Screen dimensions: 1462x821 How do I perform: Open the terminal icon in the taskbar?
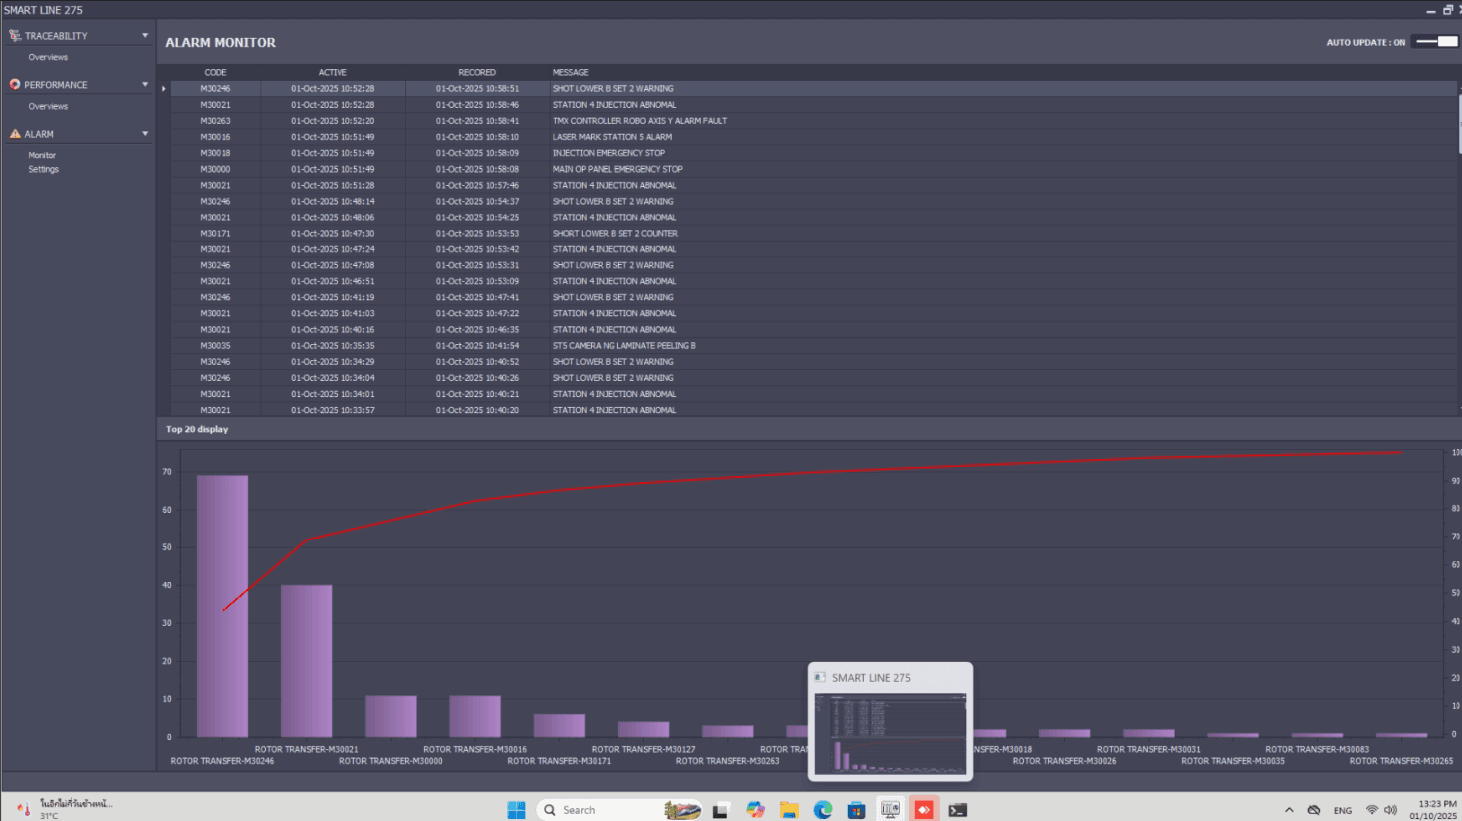click(958, 810)
